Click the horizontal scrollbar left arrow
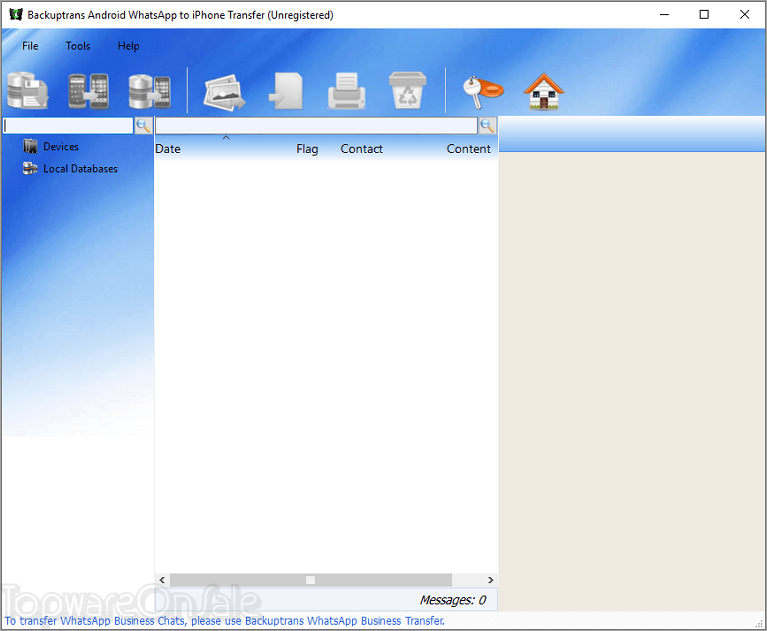This screenshot has width=767, height=631. click(162, 580)
